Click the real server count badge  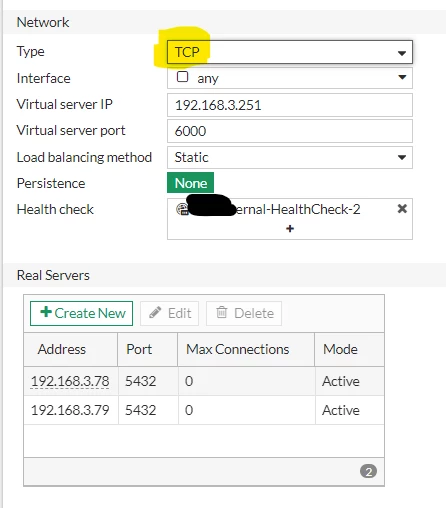click(x=368, y=471)
